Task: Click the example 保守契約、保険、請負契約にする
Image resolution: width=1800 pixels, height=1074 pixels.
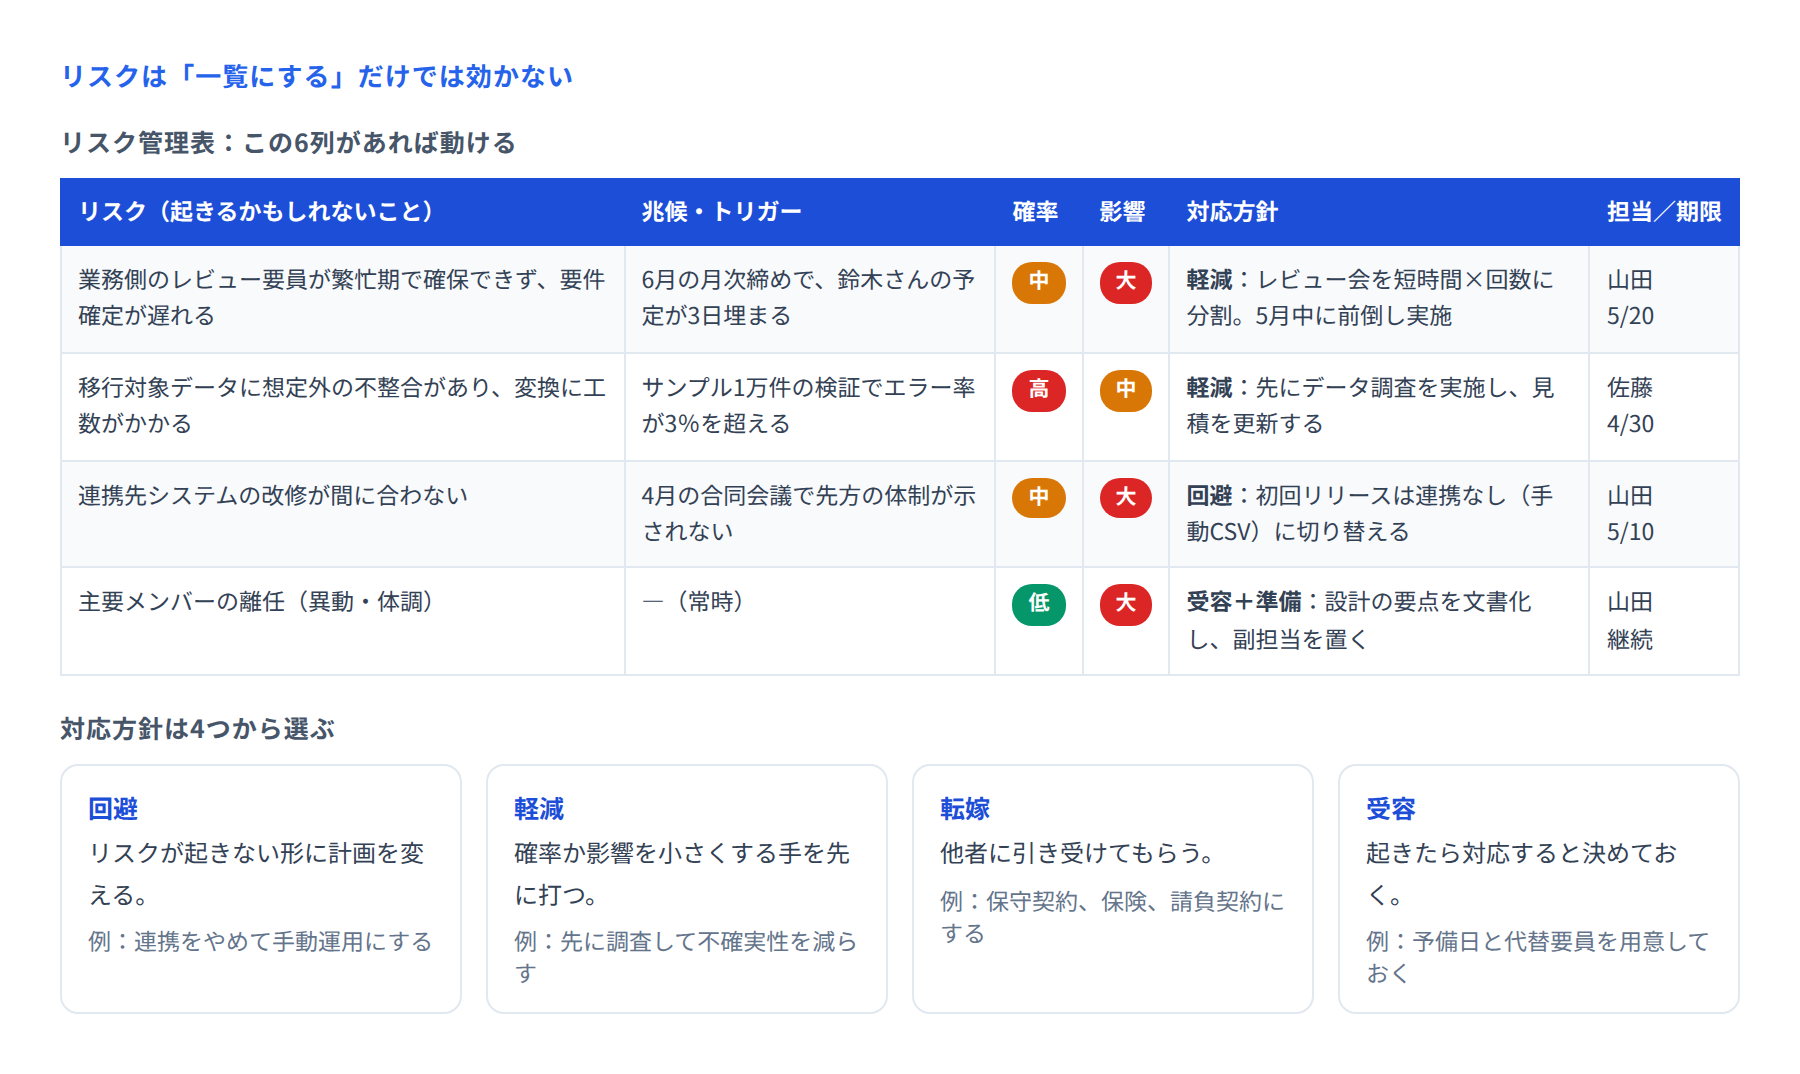Action: (1112, 917)
